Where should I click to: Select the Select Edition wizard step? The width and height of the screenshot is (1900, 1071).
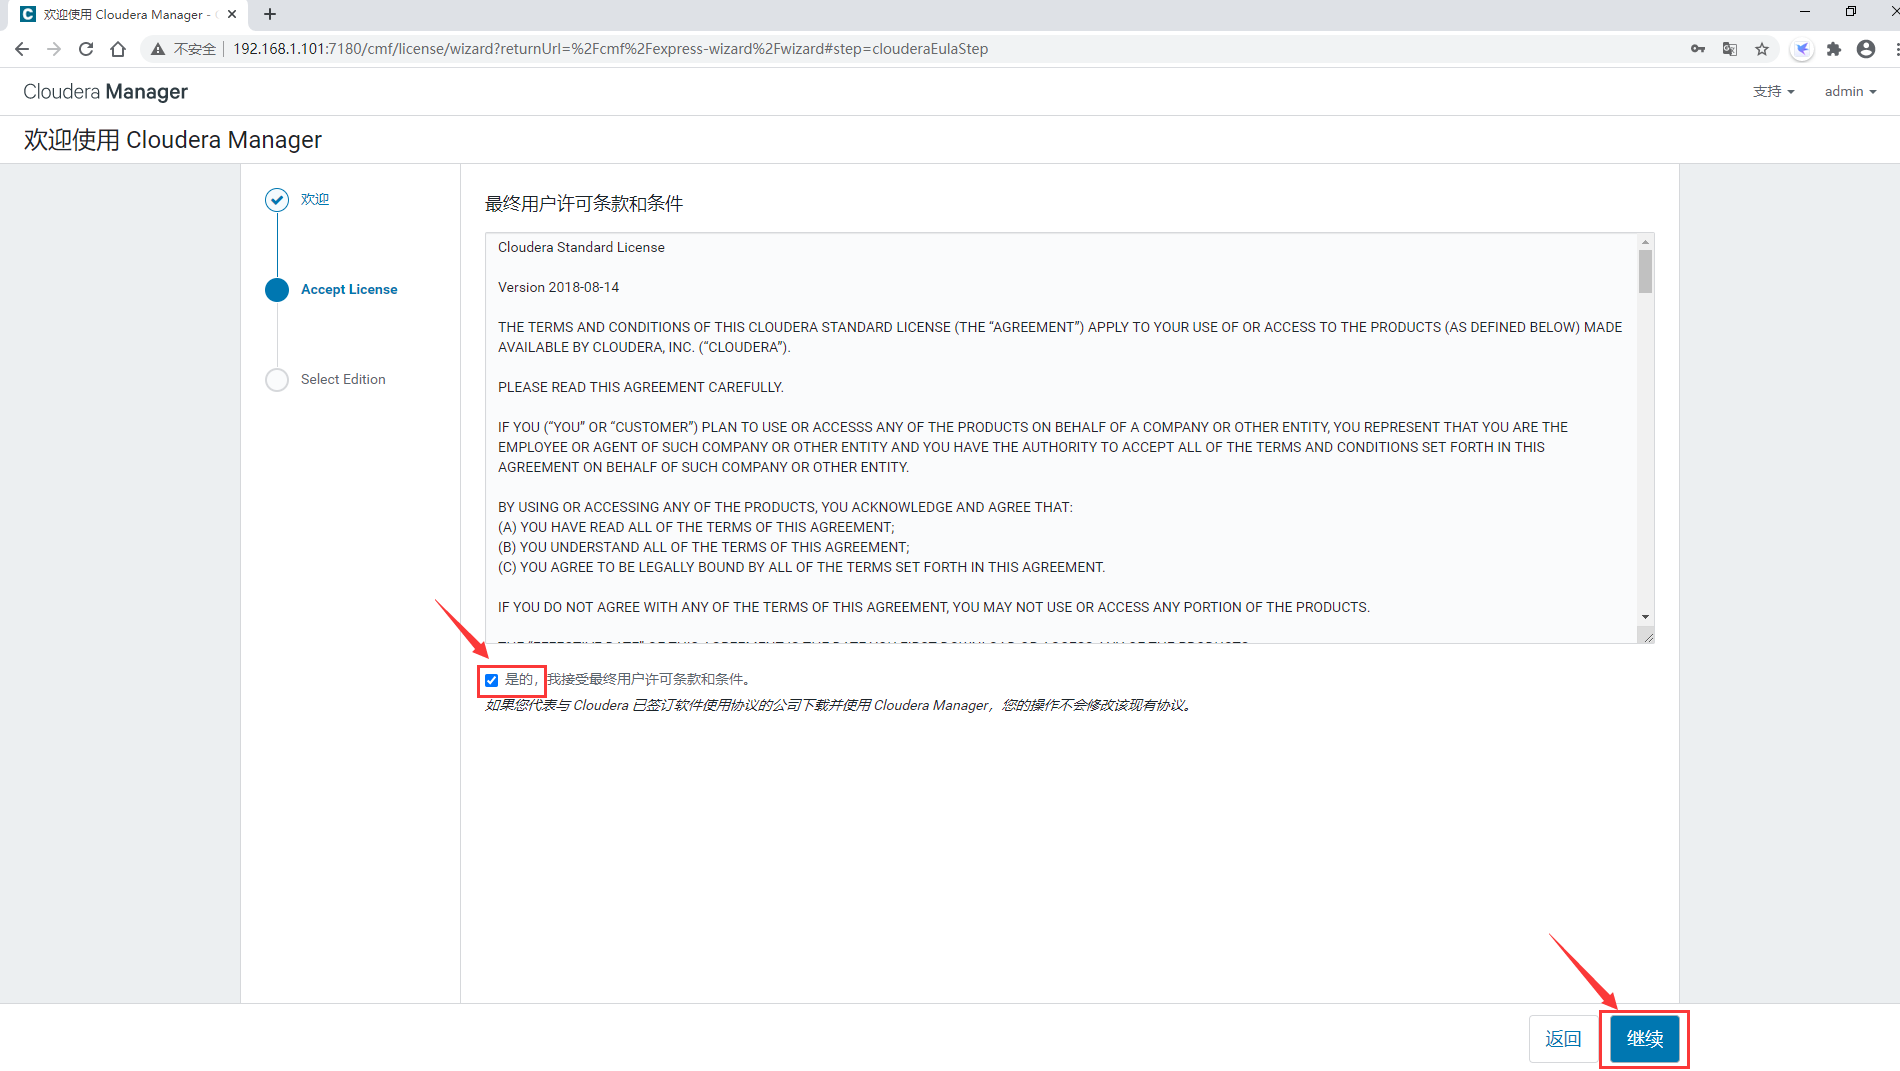343,379
